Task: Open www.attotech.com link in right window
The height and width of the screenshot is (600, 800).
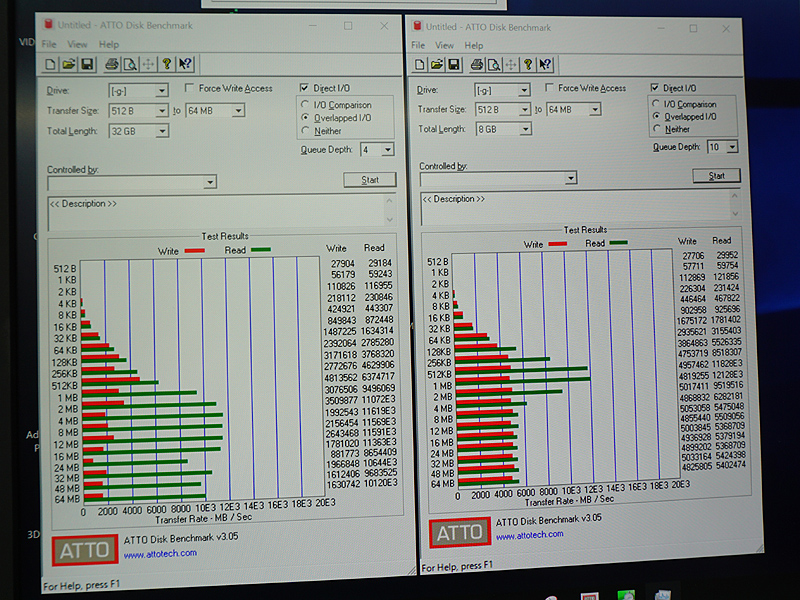Action: (530, 535)
